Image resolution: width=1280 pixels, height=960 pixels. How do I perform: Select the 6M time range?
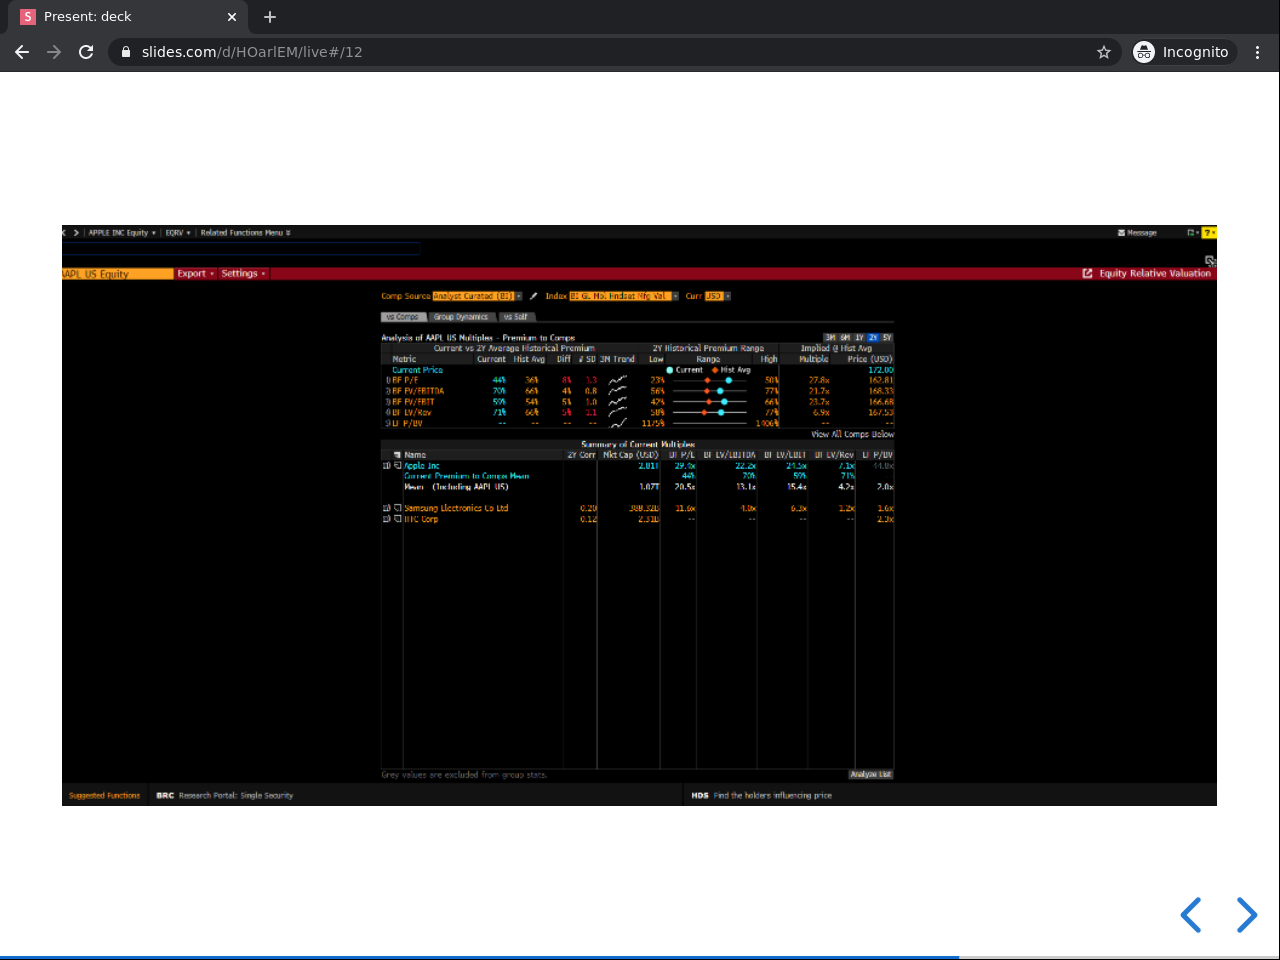tap(845, 338)
